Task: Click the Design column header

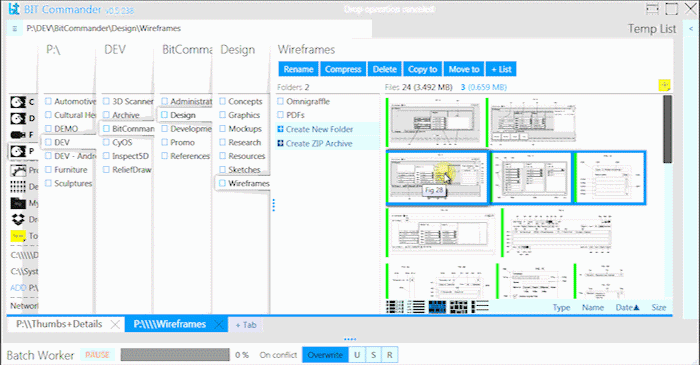Action: [238, 50]
